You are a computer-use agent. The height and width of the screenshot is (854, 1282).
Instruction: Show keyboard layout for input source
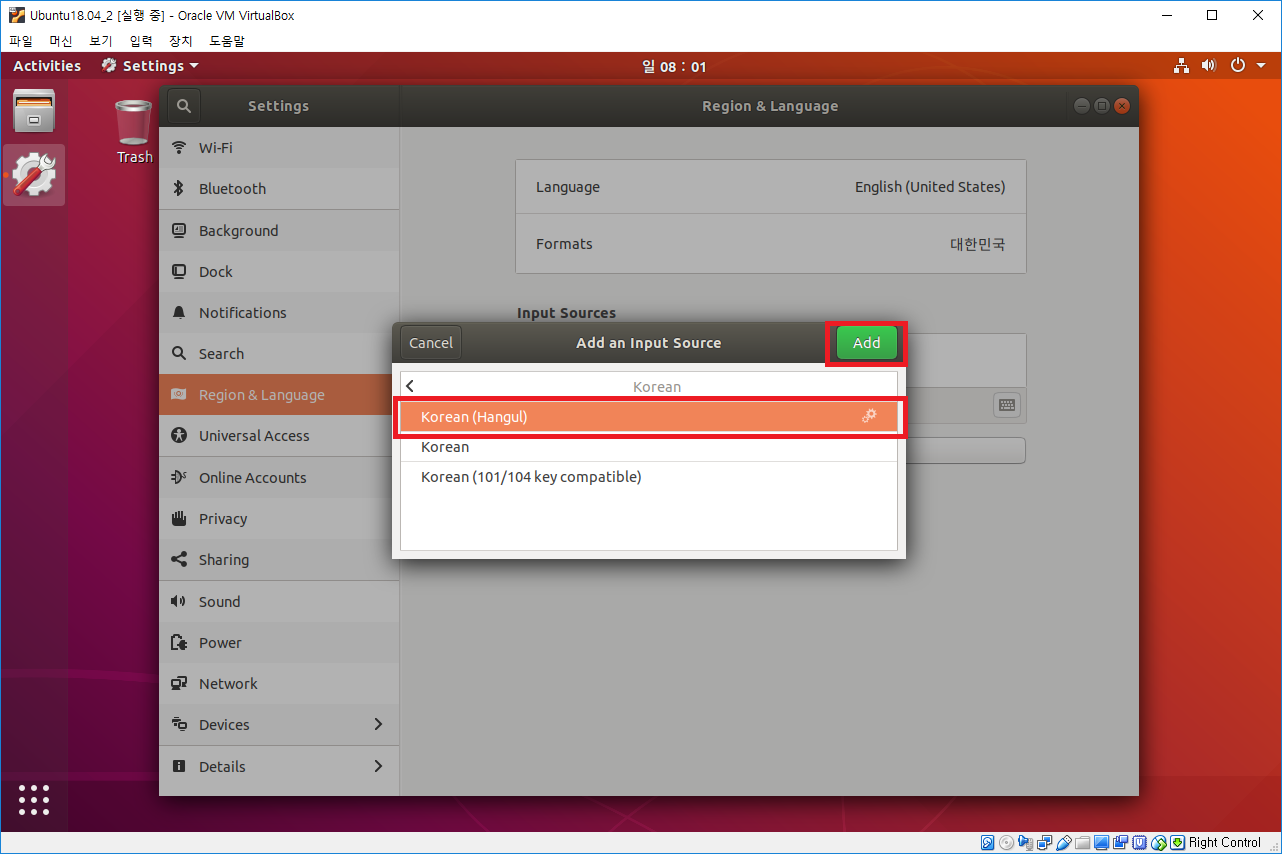pyautogui.click(x=1007, y=405)
